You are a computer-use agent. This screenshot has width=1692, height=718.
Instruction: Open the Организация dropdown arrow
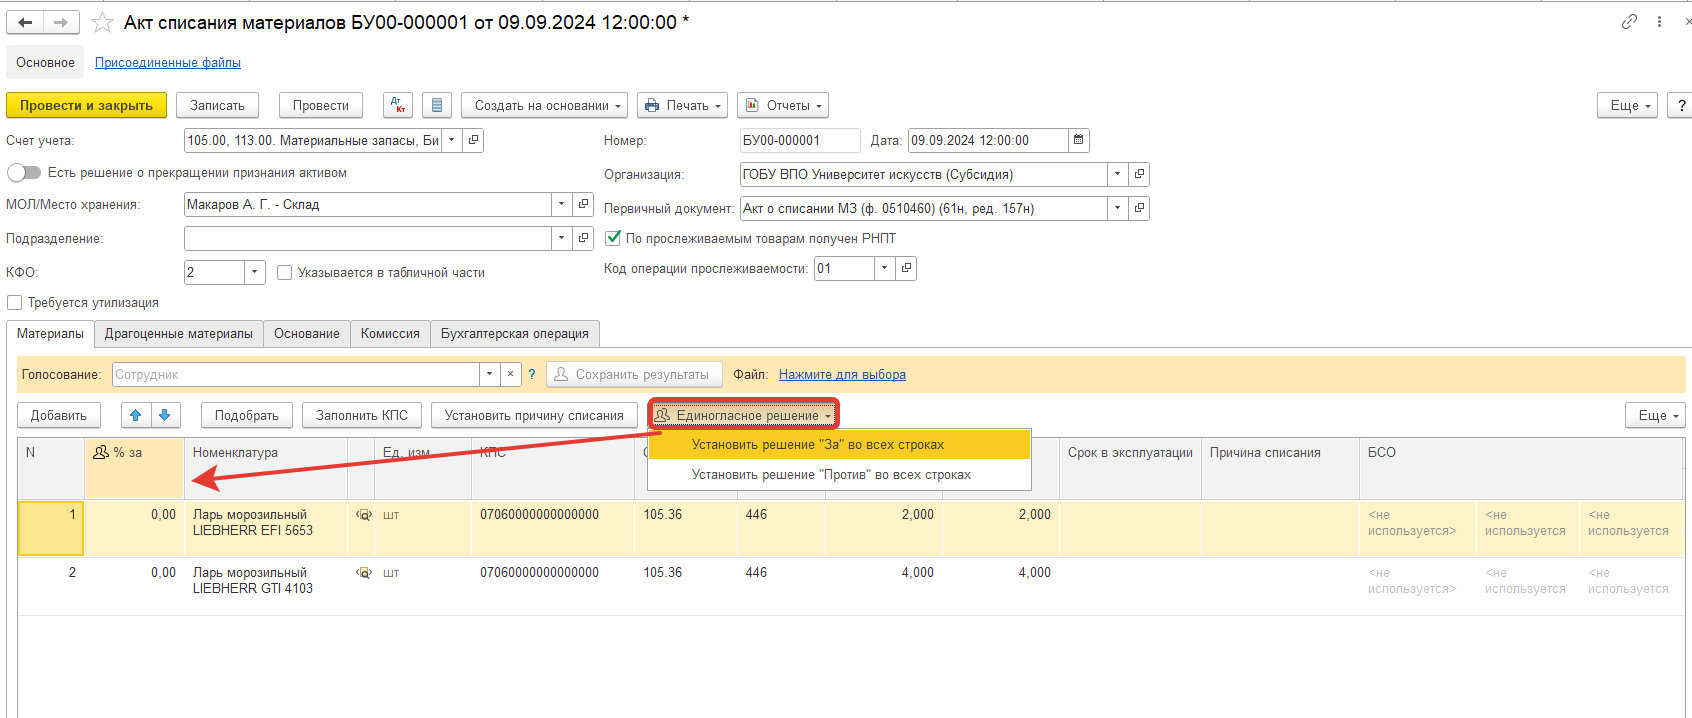coord(1117,174)
